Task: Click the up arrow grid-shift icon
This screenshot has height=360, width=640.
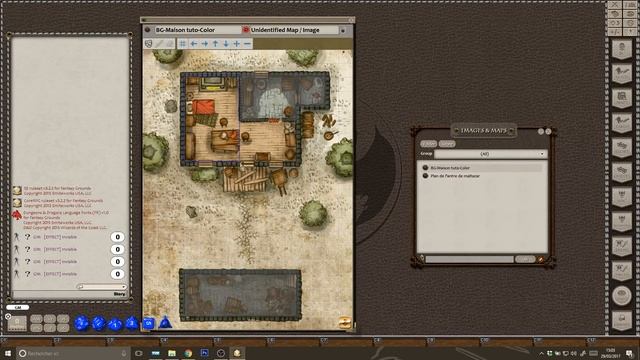Action: pos(215,44)
